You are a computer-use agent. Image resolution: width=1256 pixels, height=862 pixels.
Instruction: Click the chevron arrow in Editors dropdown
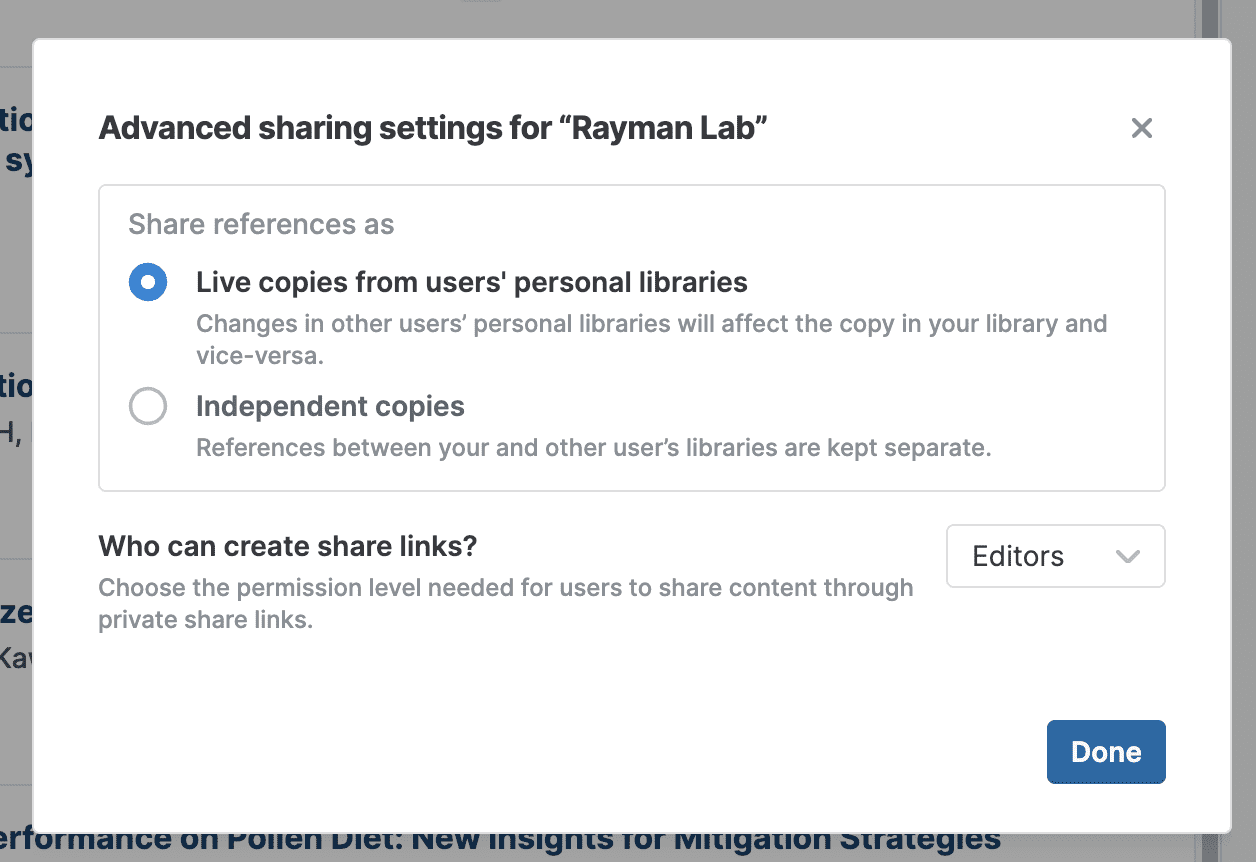pyautogui.click(x=1127, y=556)
